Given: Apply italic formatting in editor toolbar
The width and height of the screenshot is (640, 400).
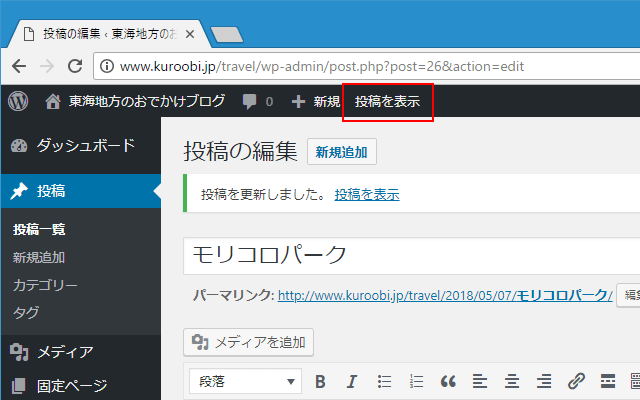Looking at the screenshot, I should pos(351,381).
